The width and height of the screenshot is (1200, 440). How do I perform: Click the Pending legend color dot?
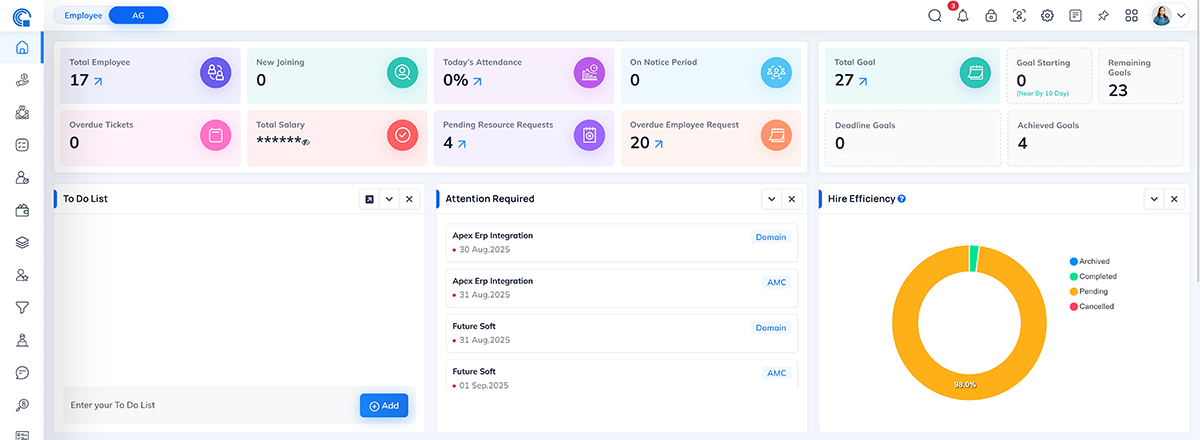(x=1073, y=291)
